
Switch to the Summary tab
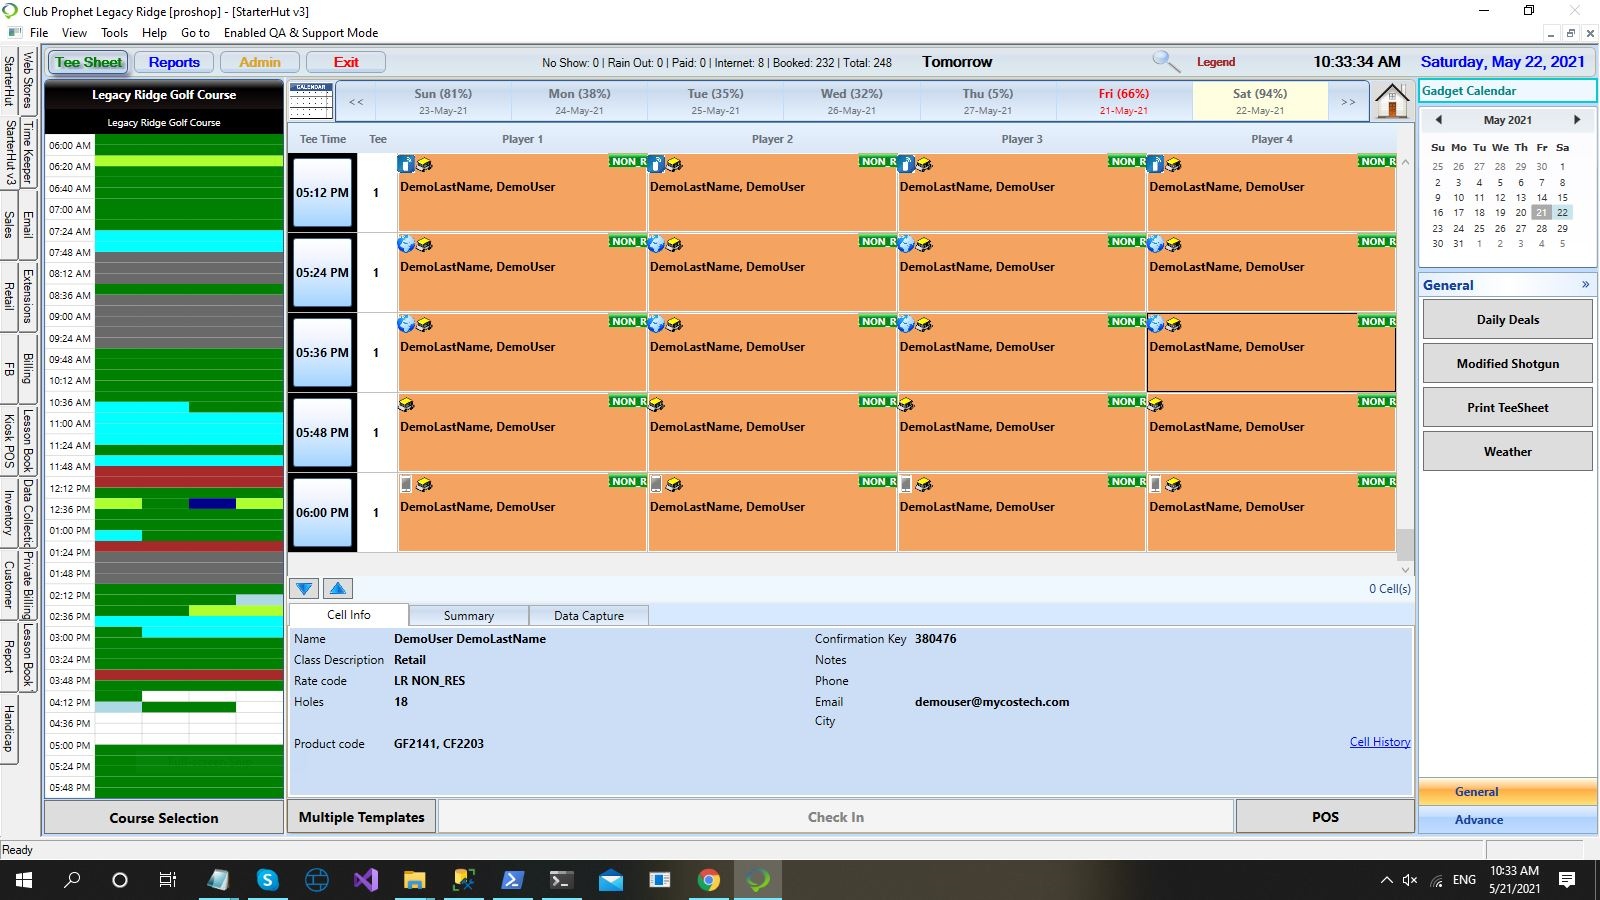pyautogui.click(x=468, y=616)
